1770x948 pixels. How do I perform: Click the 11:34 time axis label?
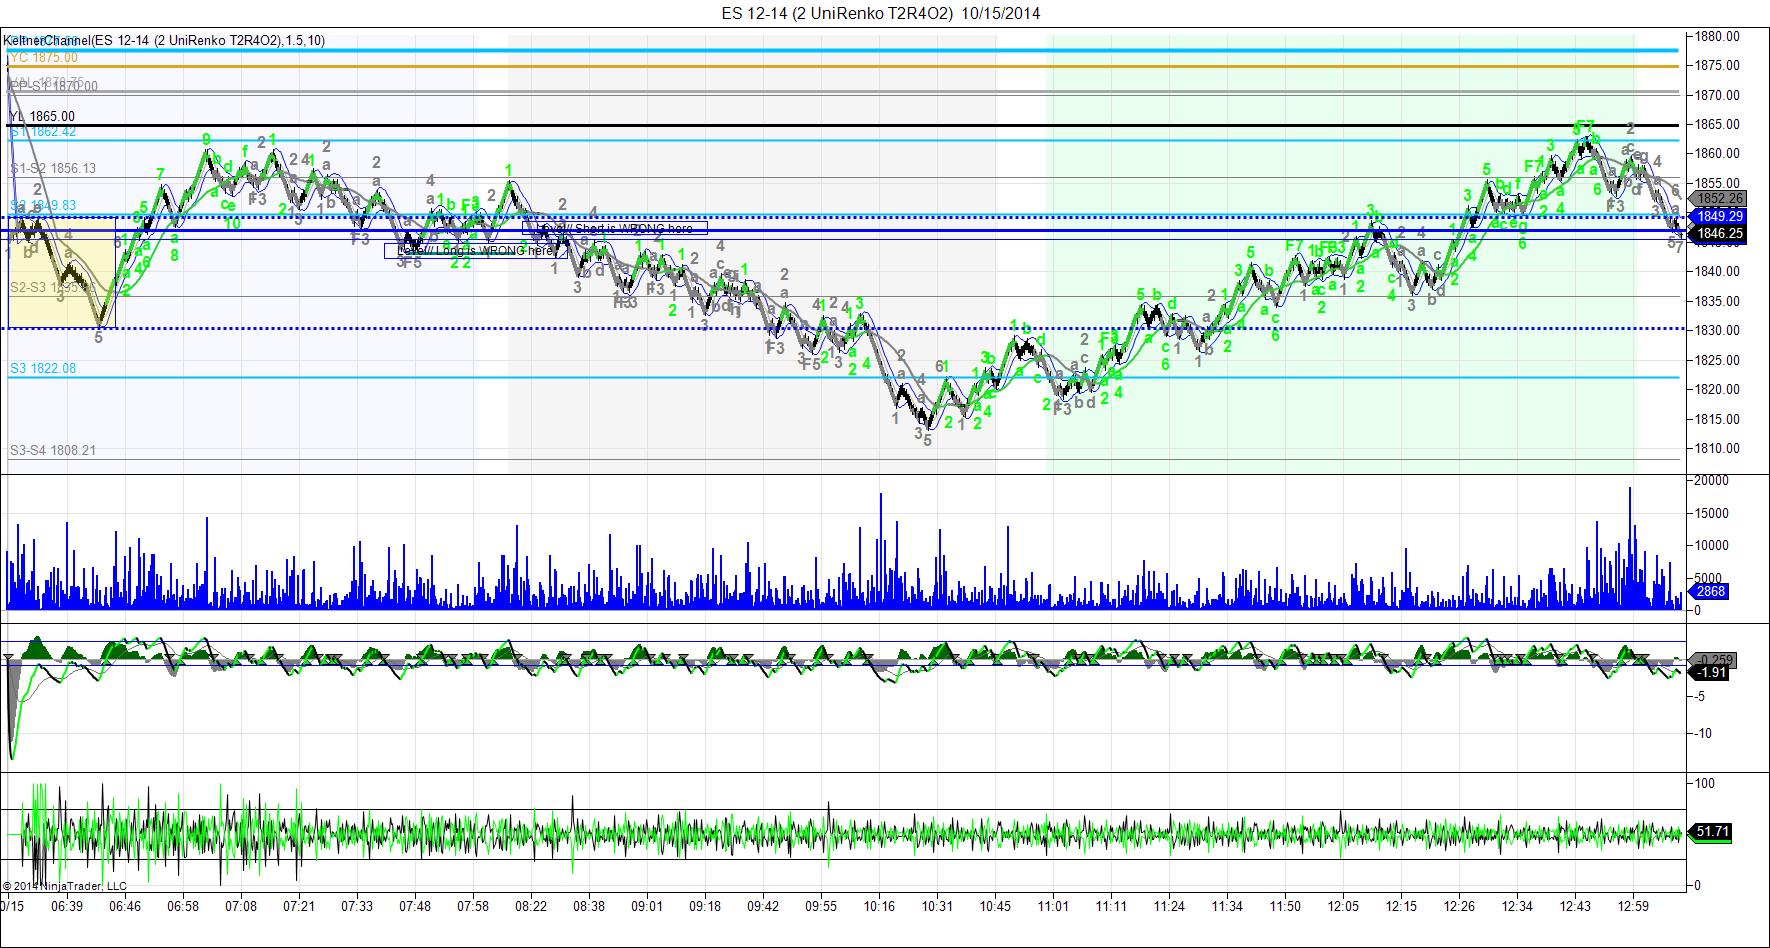1227,907
